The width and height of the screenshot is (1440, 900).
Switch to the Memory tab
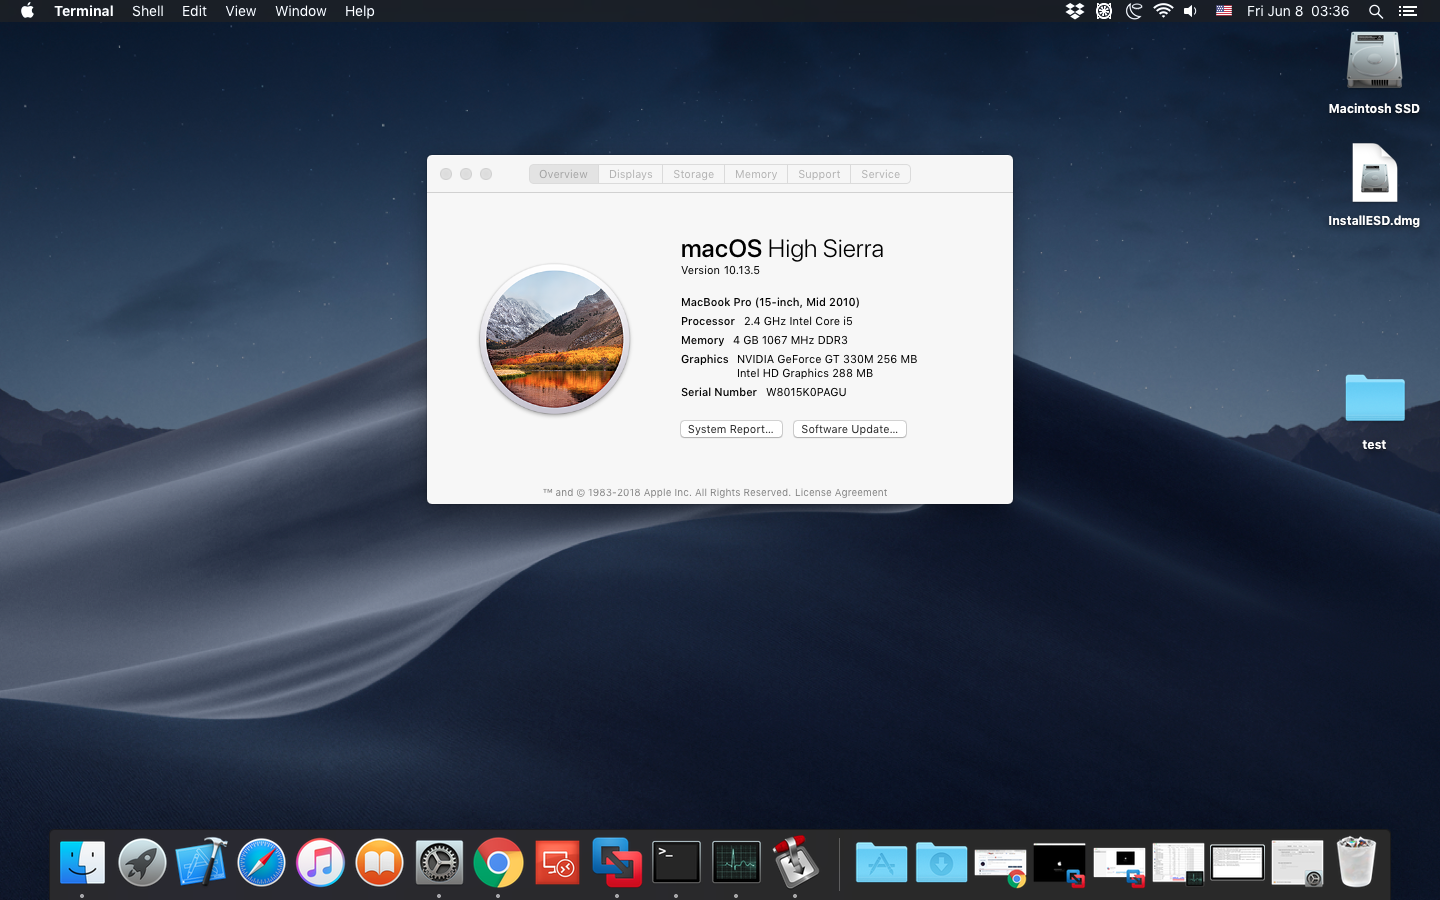(756, 174)
